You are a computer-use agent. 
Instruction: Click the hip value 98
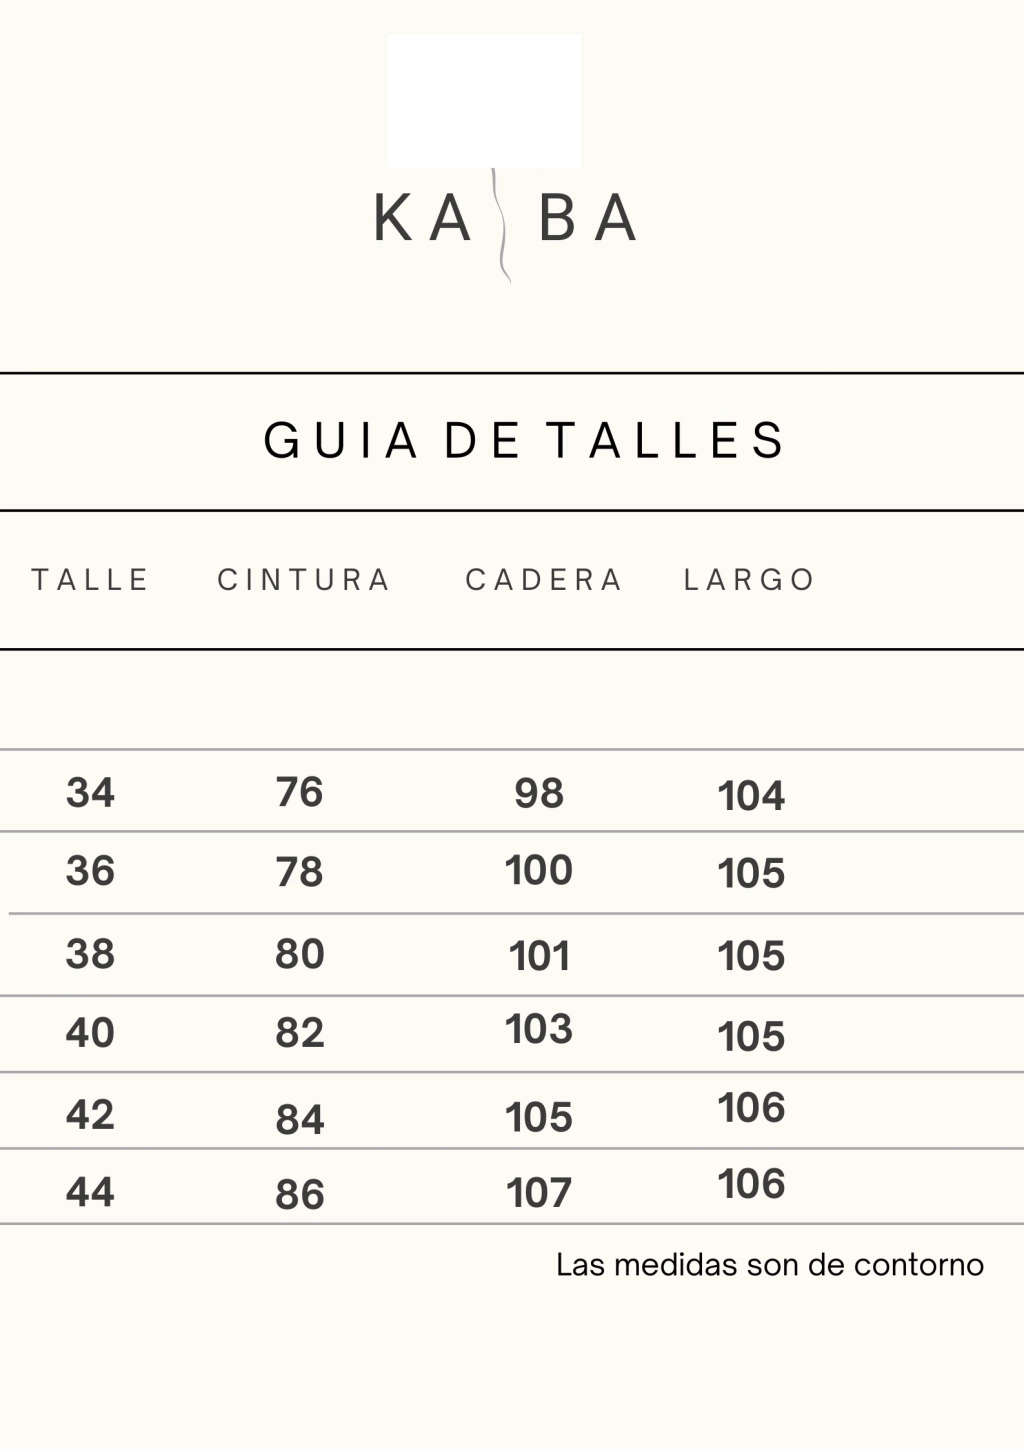click(x=539, y=794)
